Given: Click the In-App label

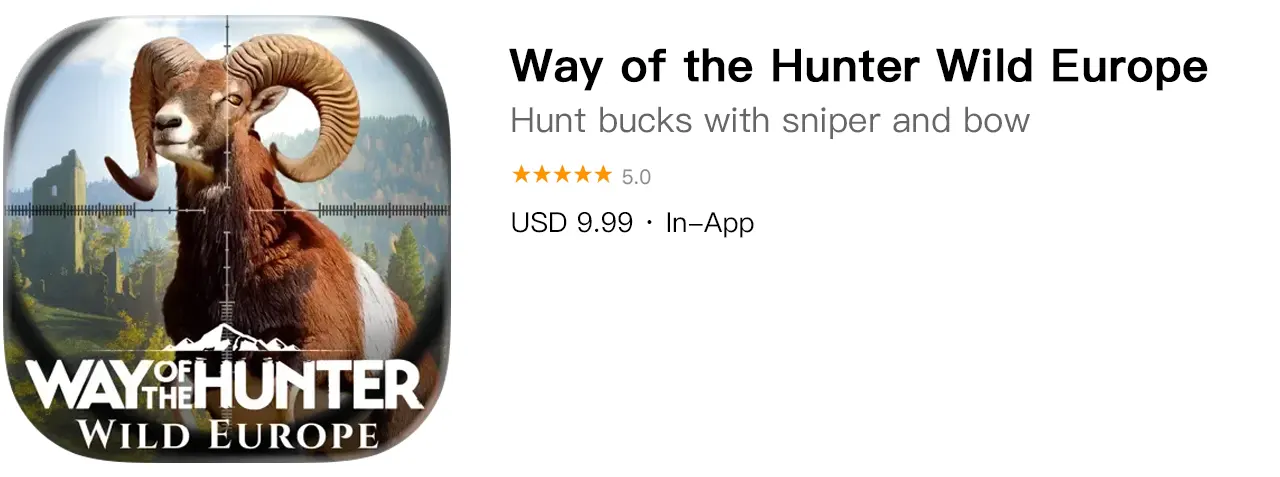Looking at the screenshot, I should 710,222.
